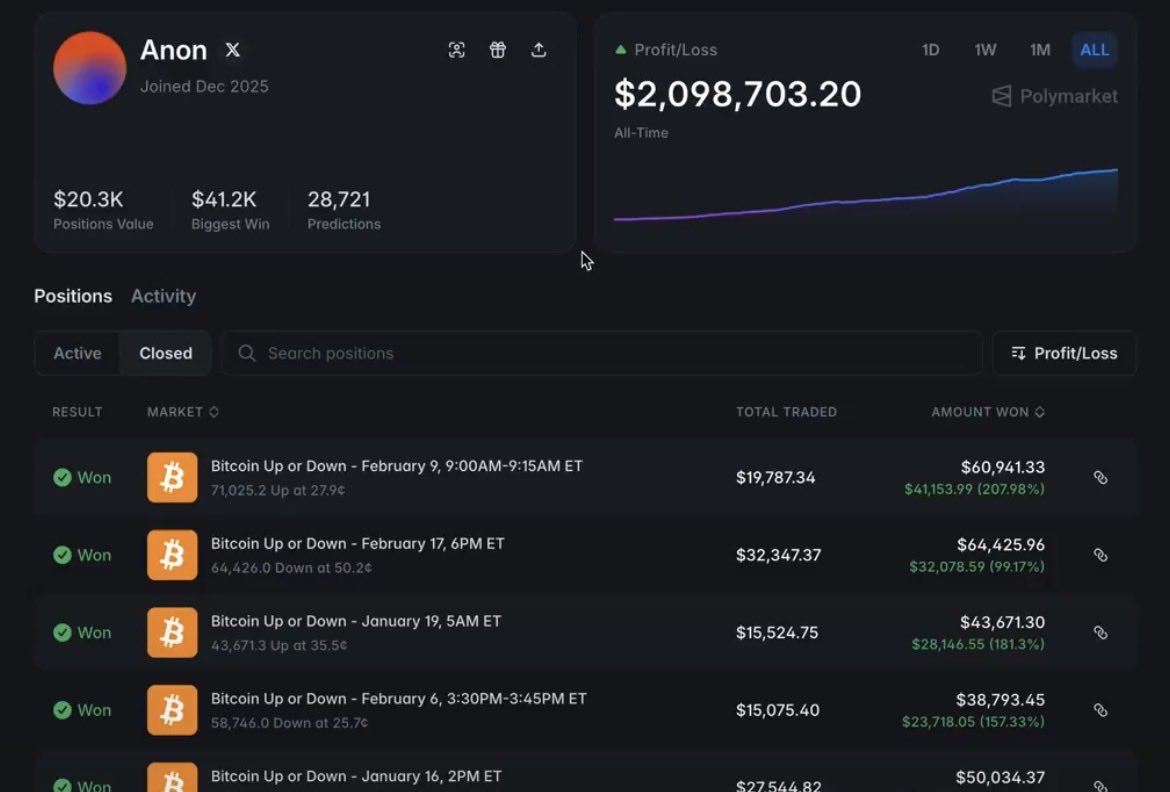
Task: Click Bitcoin icon for February 17 market
Action: coord(172,555)
